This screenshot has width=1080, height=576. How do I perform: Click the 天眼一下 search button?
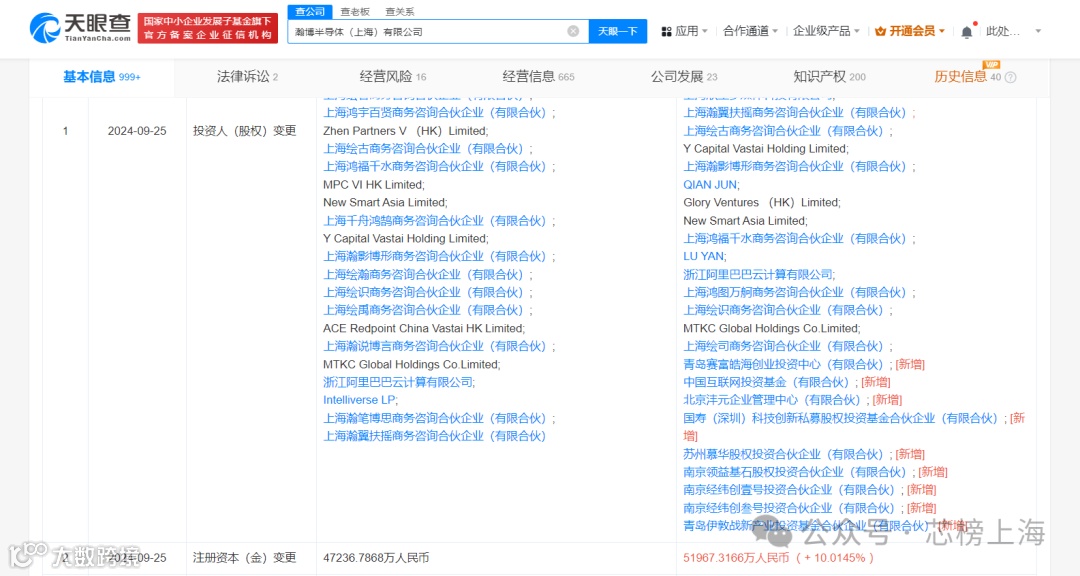[617, 32]
